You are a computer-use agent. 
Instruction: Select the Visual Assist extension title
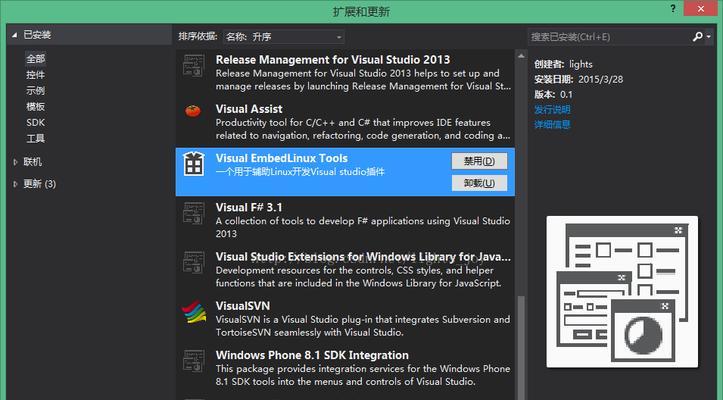click(249, 109)
